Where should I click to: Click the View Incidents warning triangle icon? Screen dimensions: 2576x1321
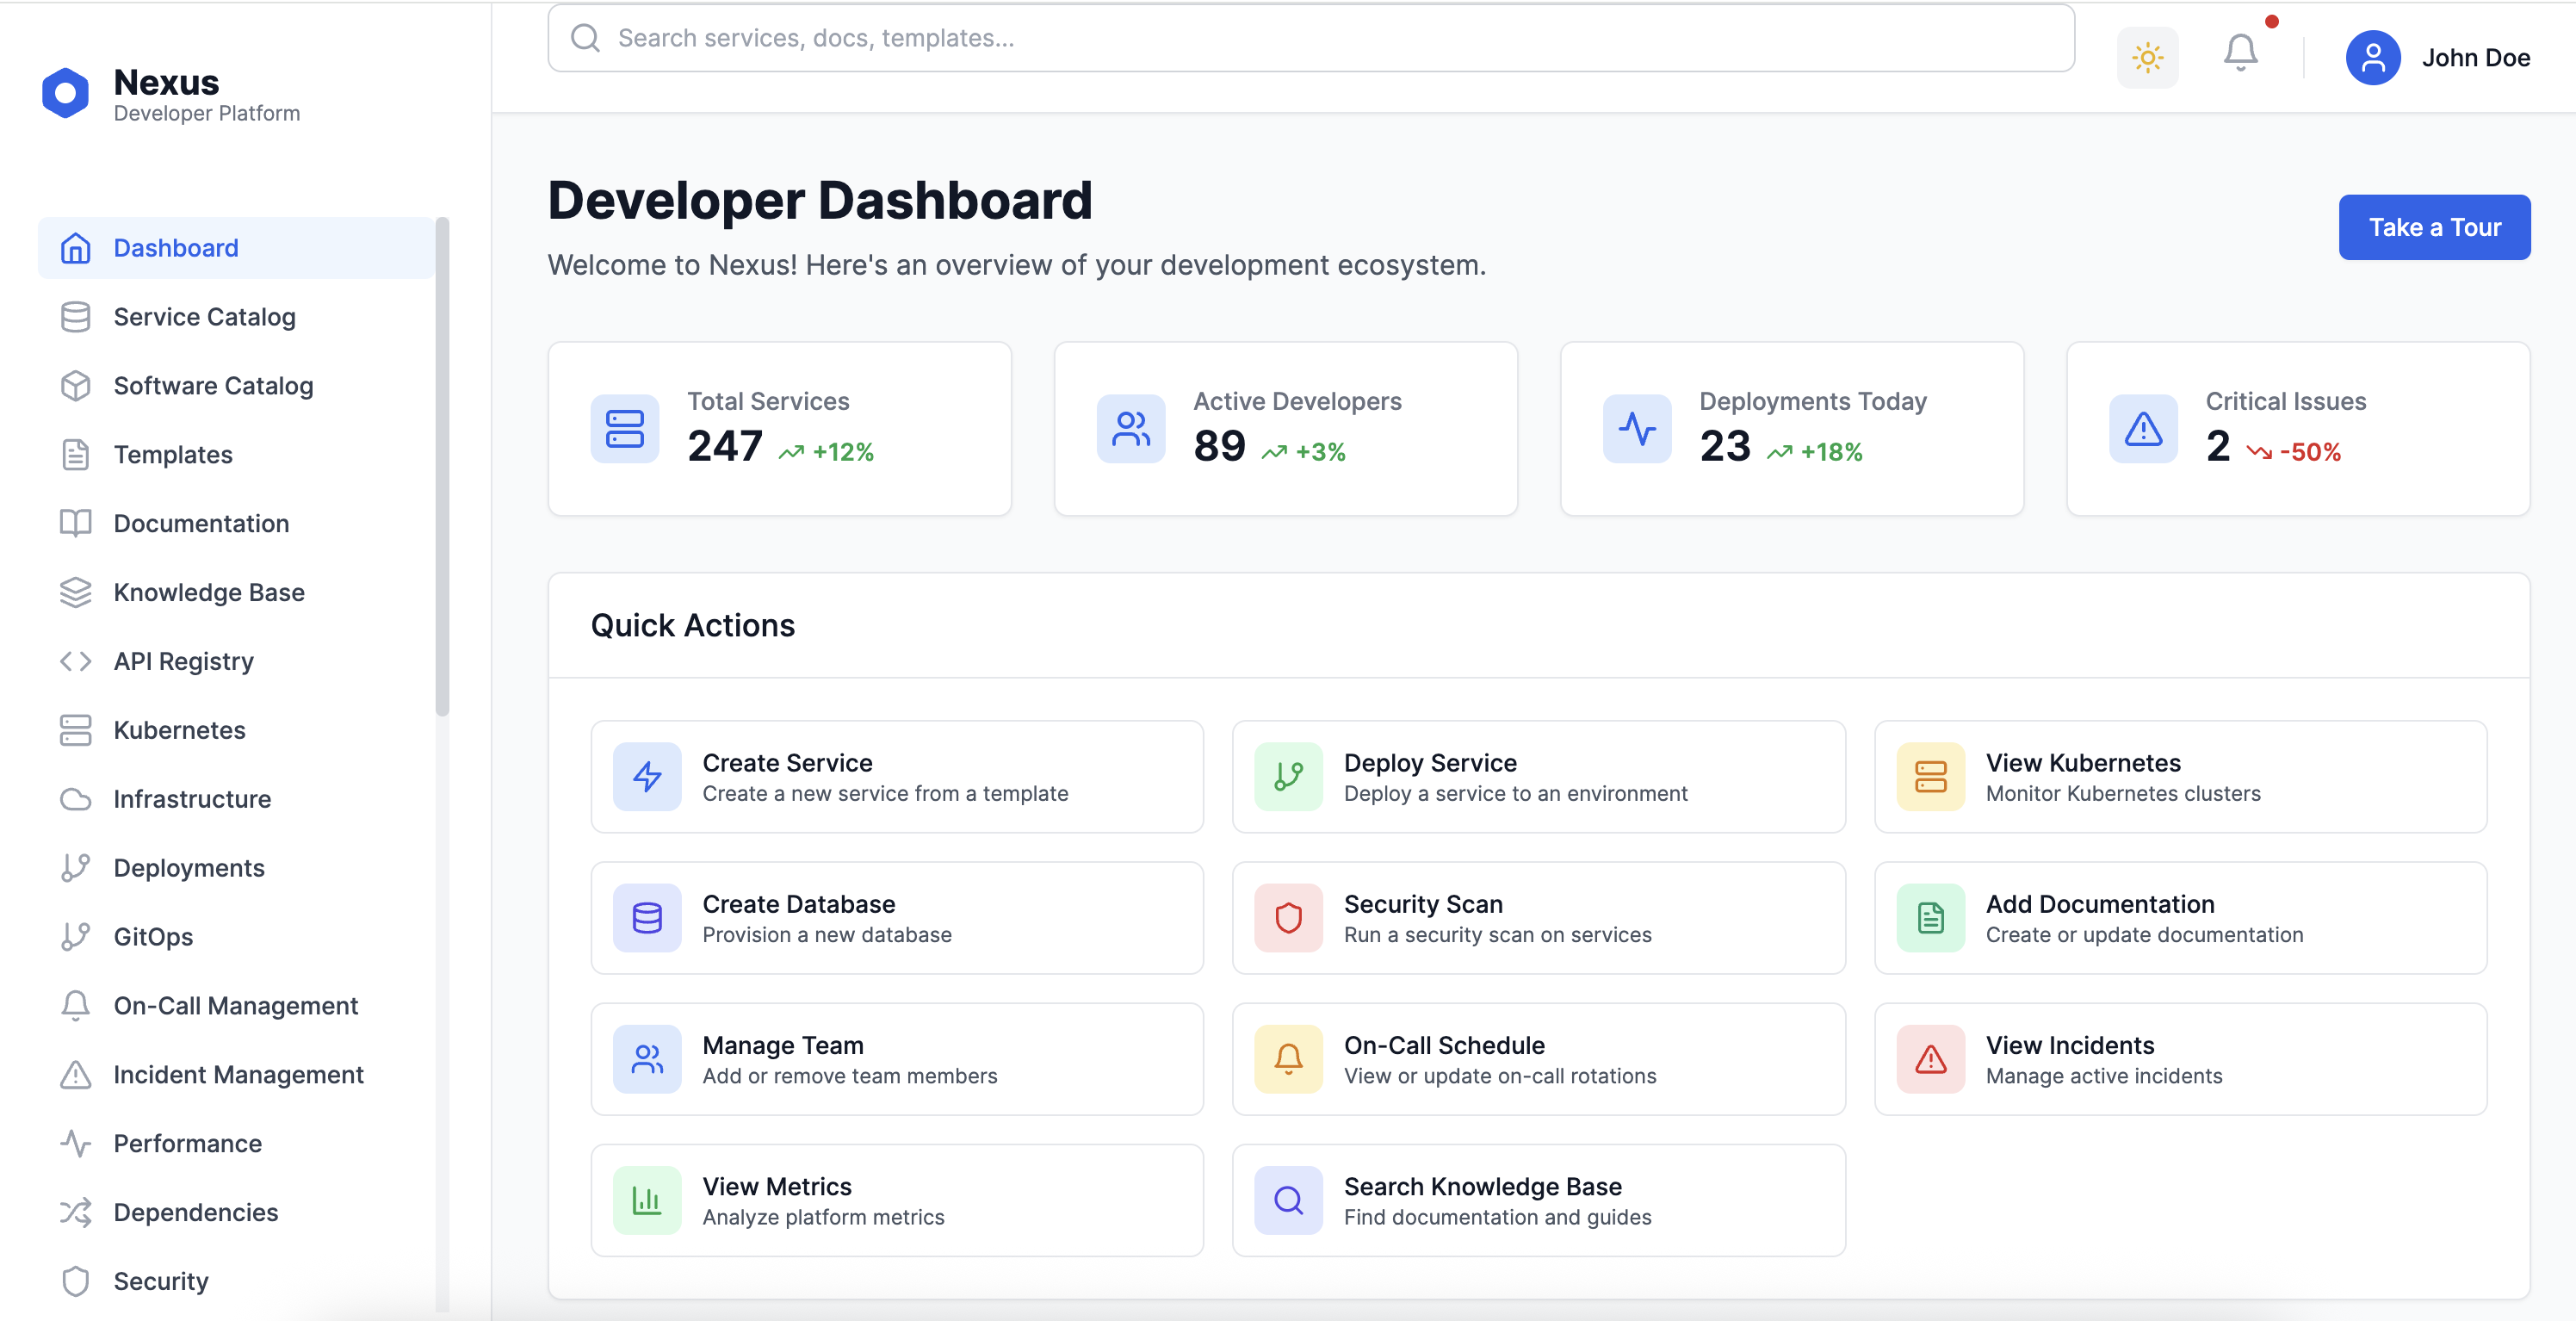[x=1930, y=1058]
